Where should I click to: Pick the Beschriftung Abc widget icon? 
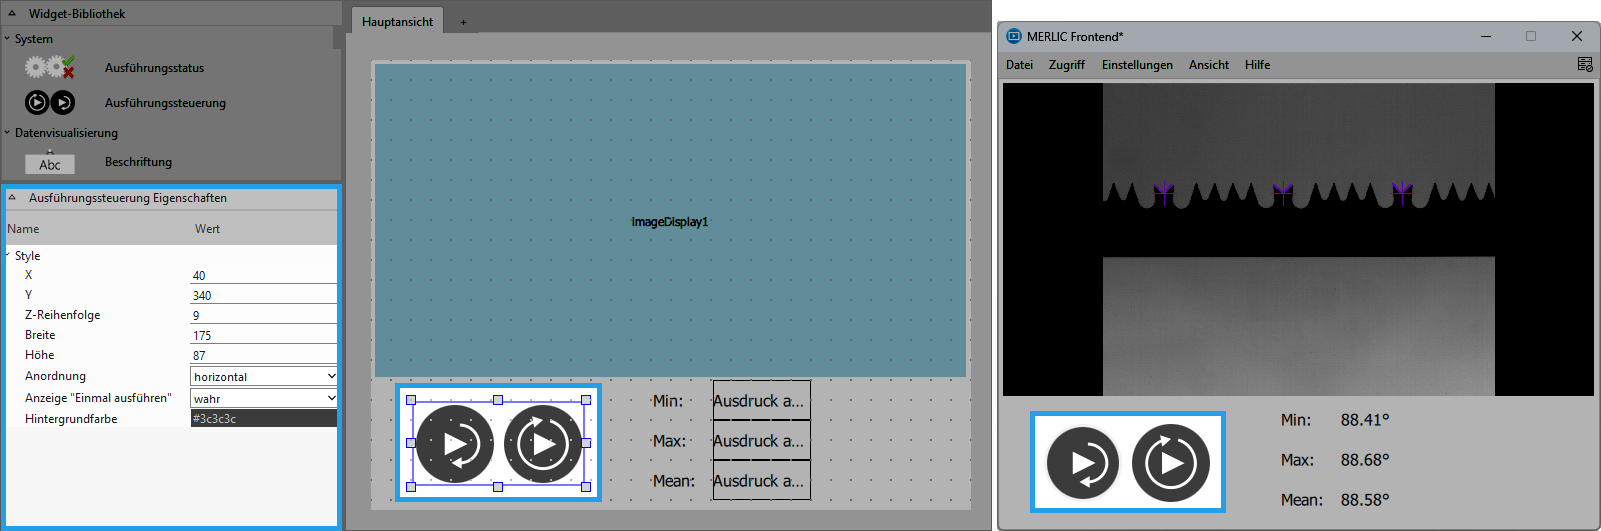coord(49,164)
